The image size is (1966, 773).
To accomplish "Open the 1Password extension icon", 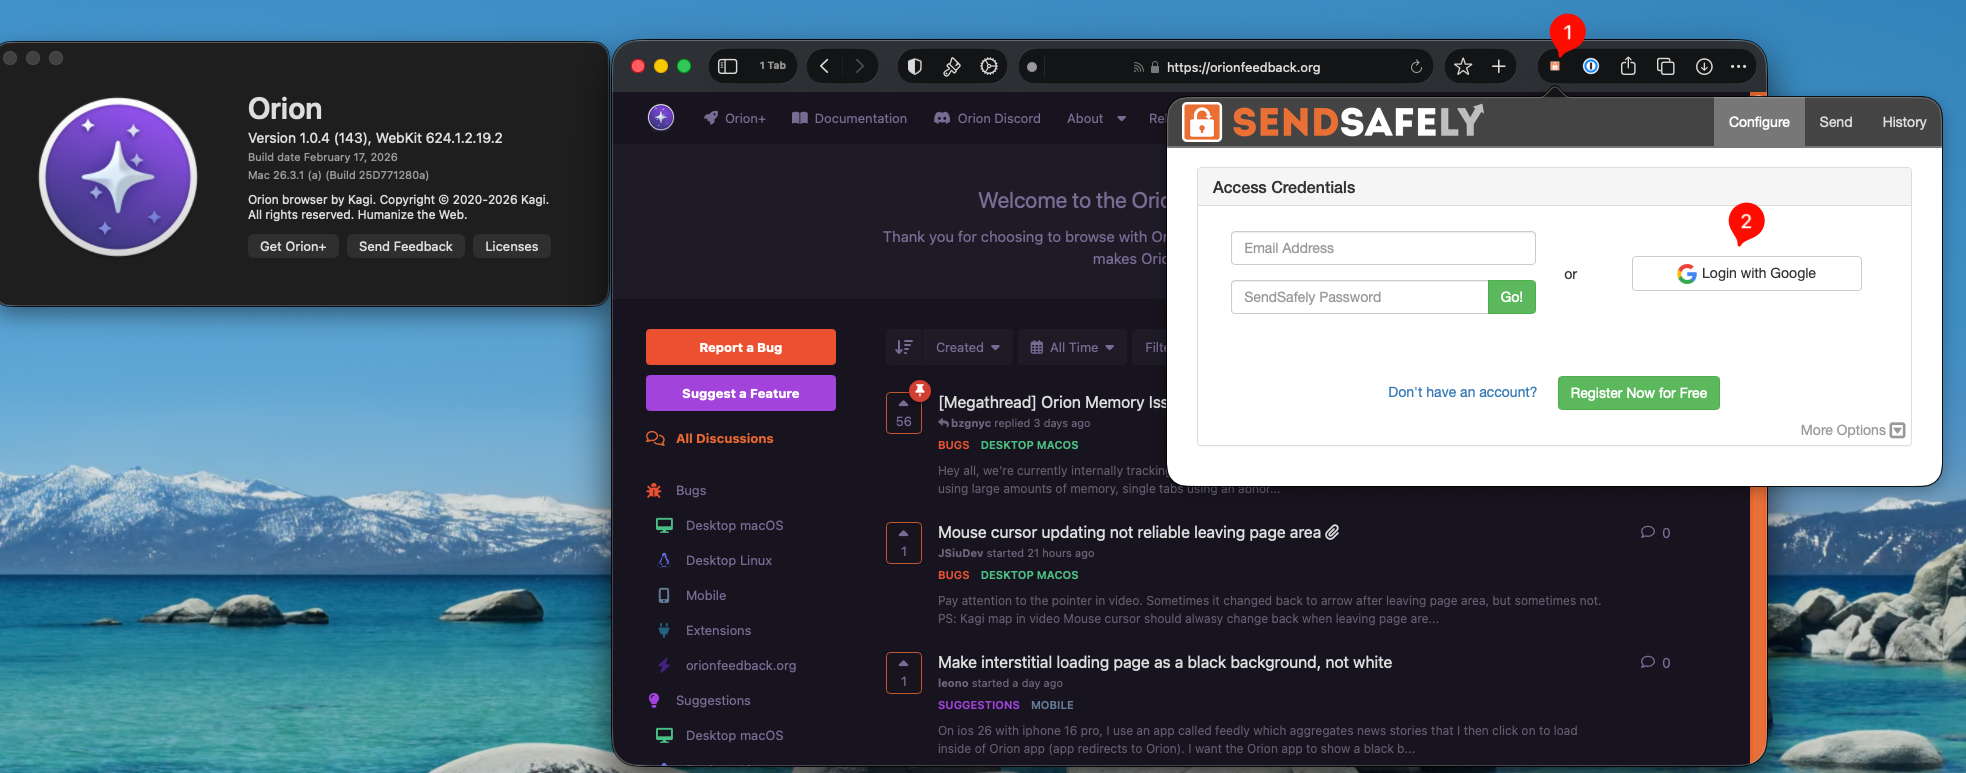I will [1591, 67].
